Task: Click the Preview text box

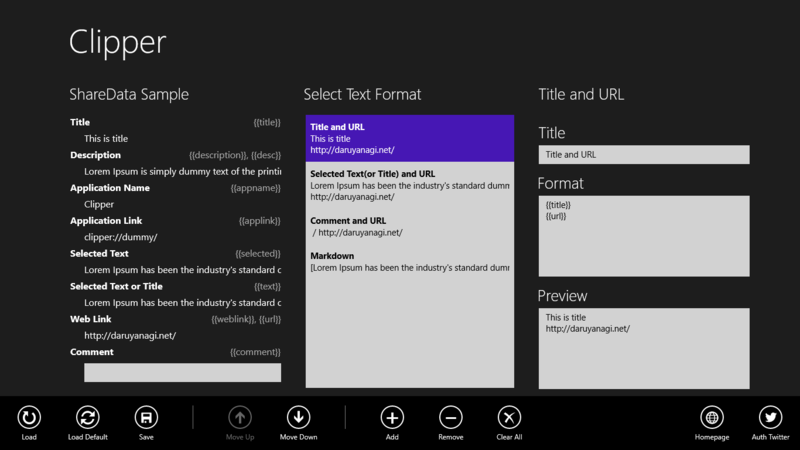Action: pyautogui.click(x=644, y=348)
